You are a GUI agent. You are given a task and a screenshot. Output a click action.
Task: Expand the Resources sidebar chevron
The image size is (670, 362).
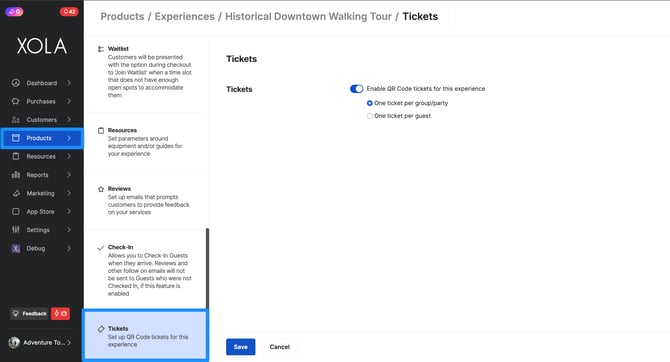tap(69, 156)
